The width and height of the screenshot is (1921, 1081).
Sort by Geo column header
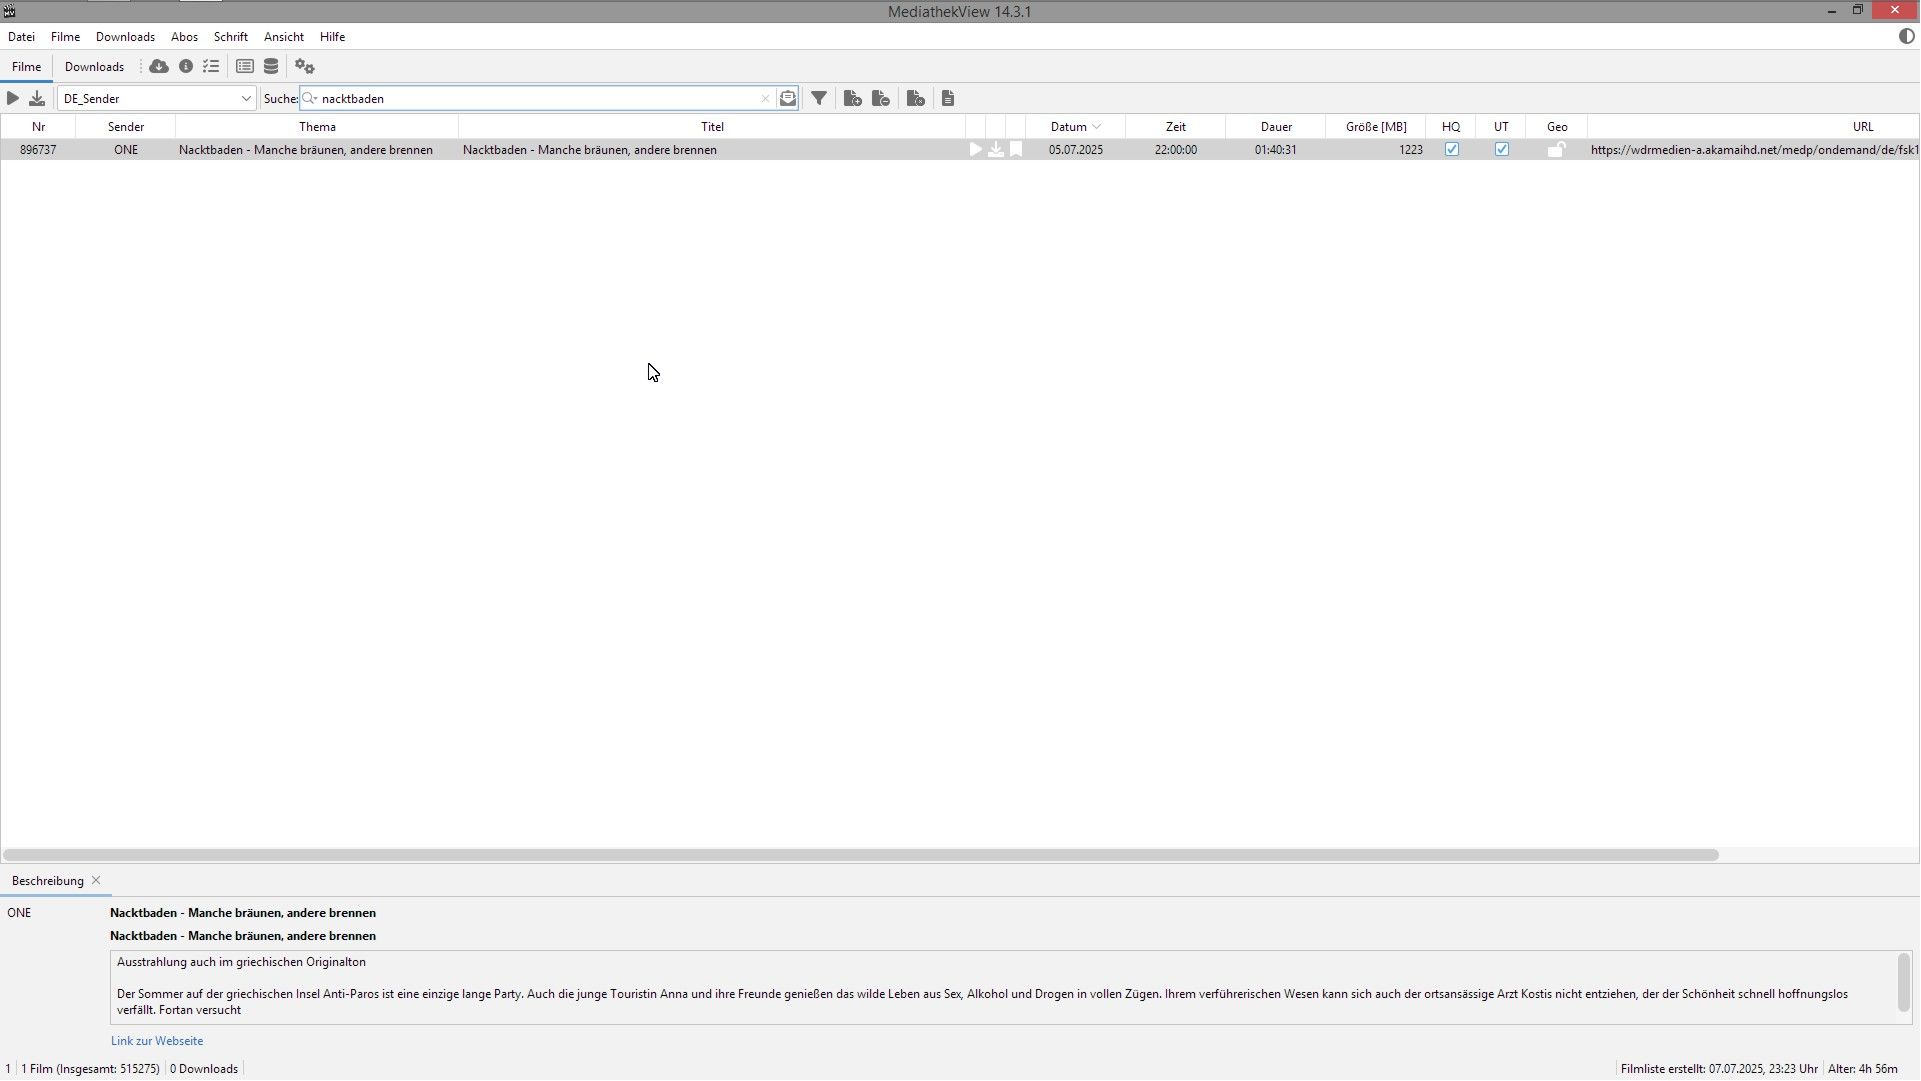click(x=1557, y=127)
